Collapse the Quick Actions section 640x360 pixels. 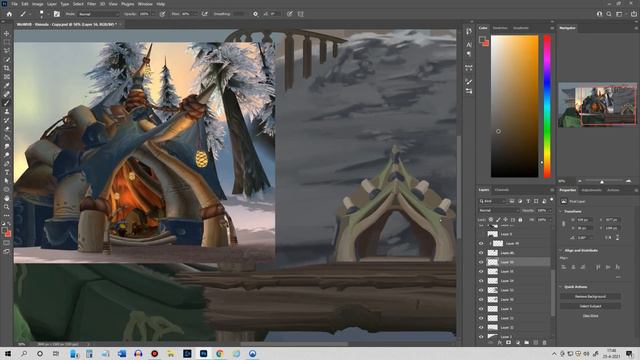(x=561, y=287)
